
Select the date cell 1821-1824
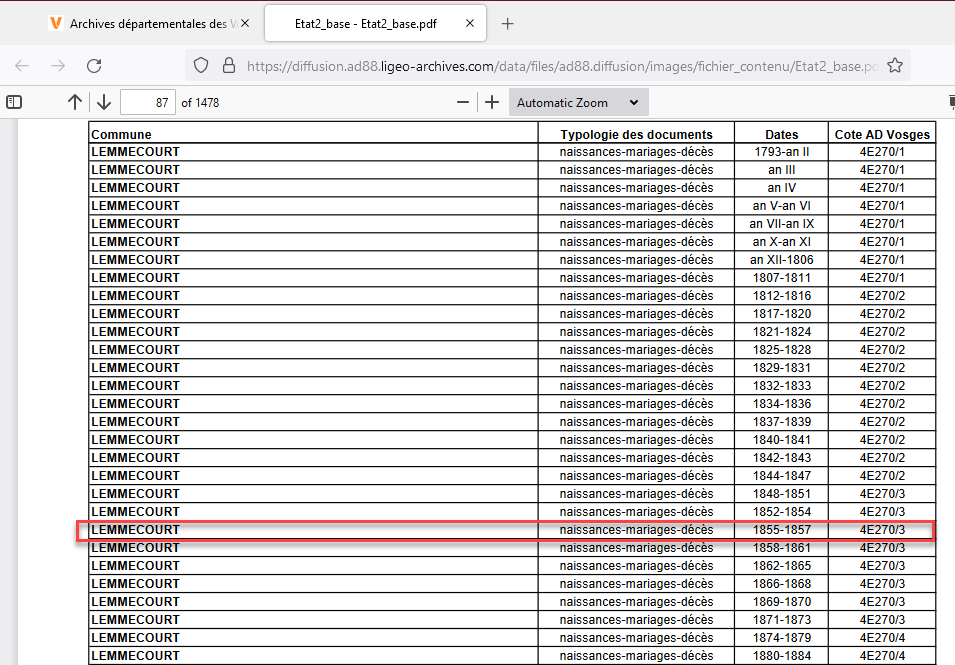[x=781, y=332]
